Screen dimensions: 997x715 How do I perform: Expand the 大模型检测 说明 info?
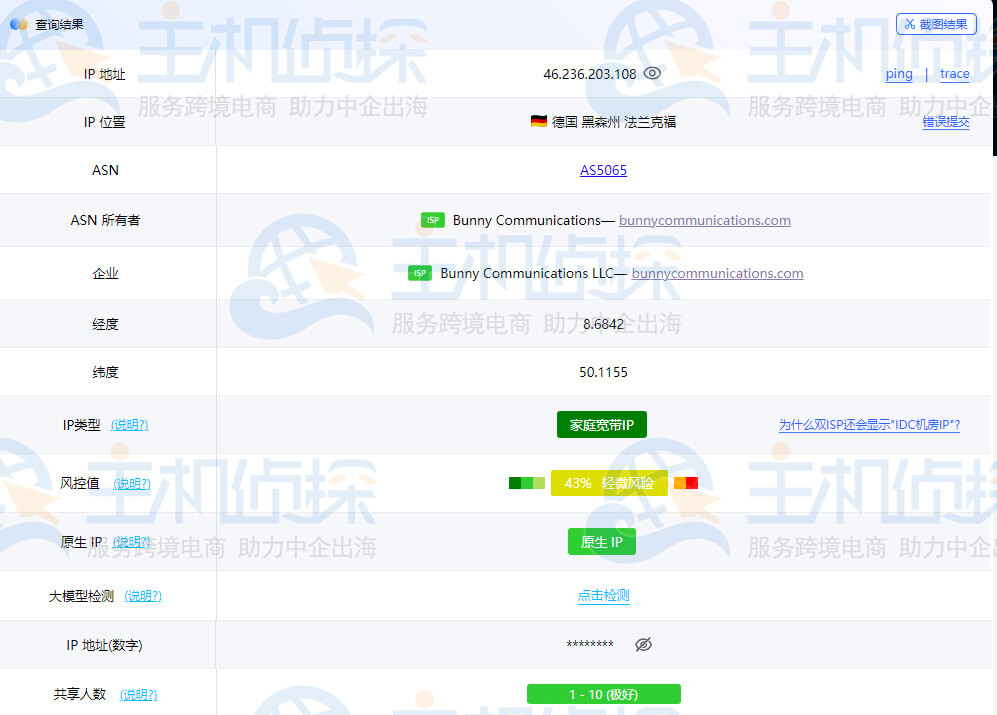142,594
